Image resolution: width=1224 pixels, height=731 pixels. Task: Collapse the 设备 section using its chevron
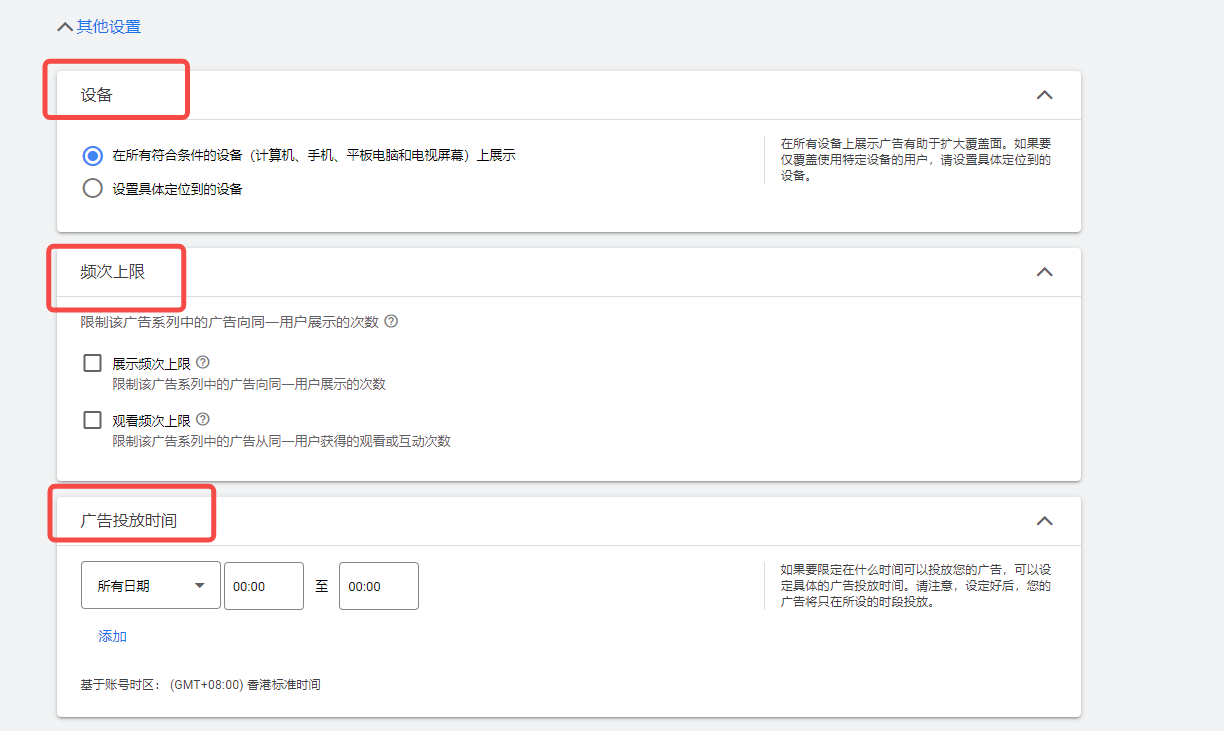click(x=1044, y=95)
